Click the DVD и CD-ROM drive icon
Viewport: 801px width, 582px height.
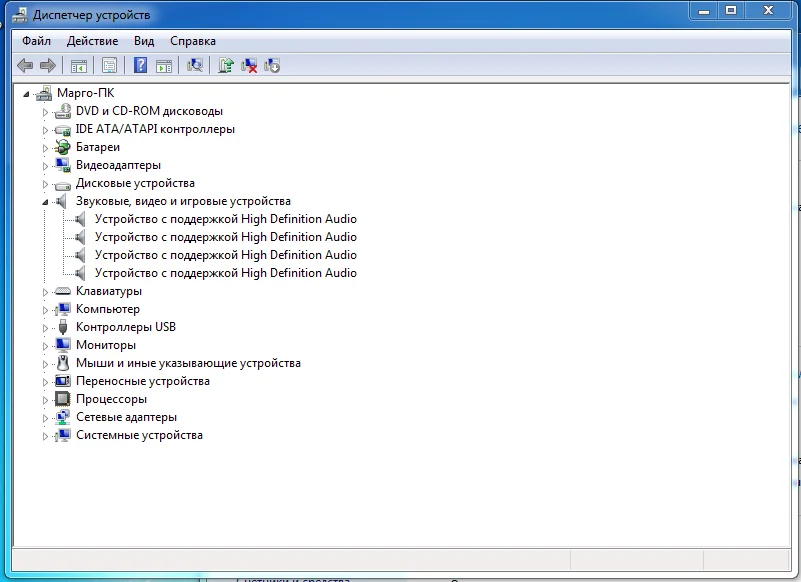tap(63, 111)
